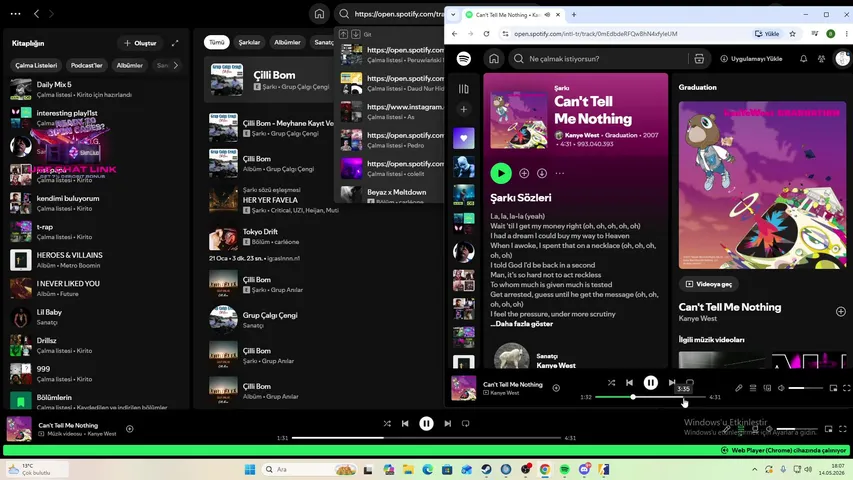Select Şarkılar search filter tab
Screen dimensions: 853x480
(249, 42)
